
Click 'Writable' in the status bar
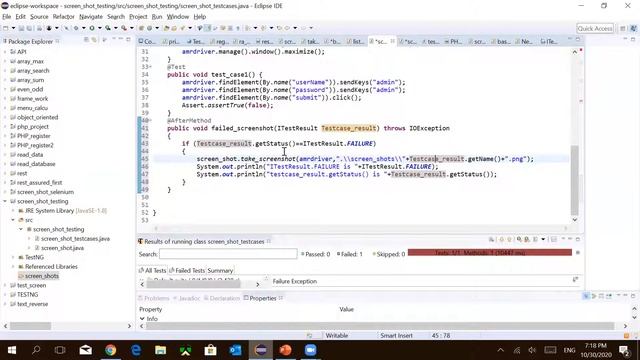click(x=337, y=336)
